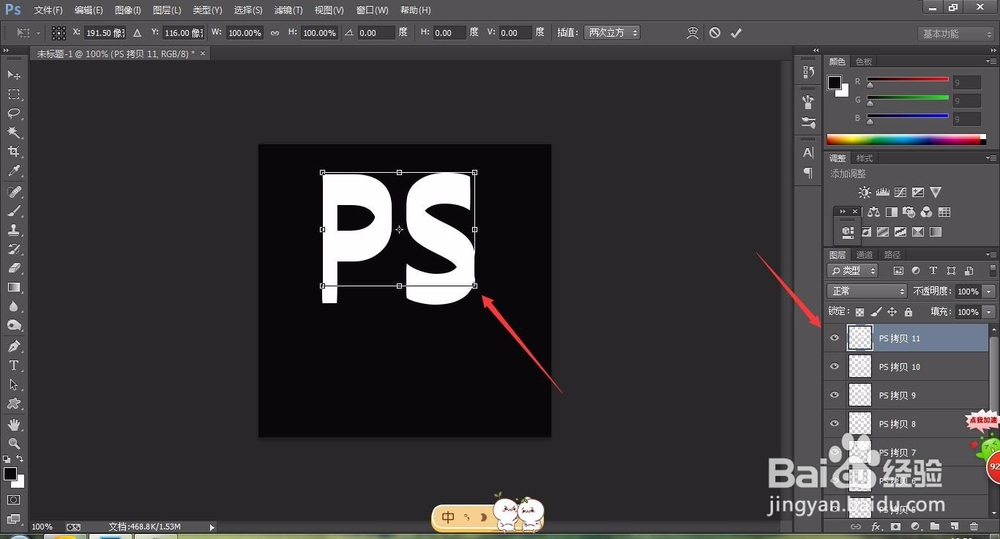Image resolution: width=1000 pixels, height=539 pixels.
Task: Select the Zoom tool
Action: coord(13,443)
